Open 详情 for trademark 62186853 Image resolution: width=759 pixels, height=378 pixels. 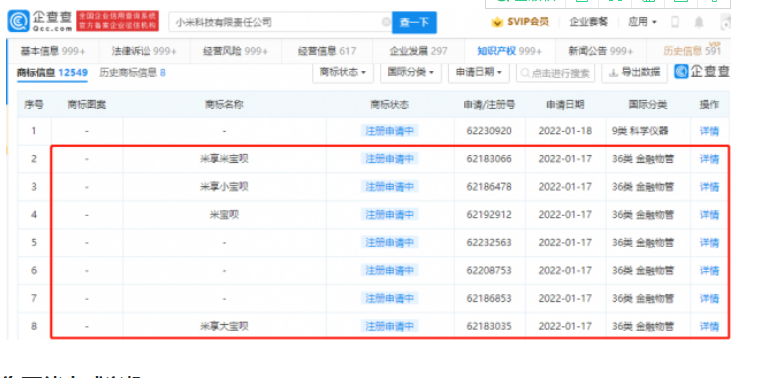pos(709,299)
